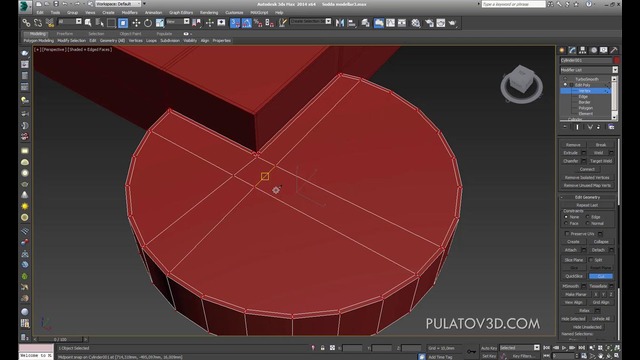Viewport: 640px width, 360px height.
Task: Activate the Select and Scale tool
Action: point(160,23)
